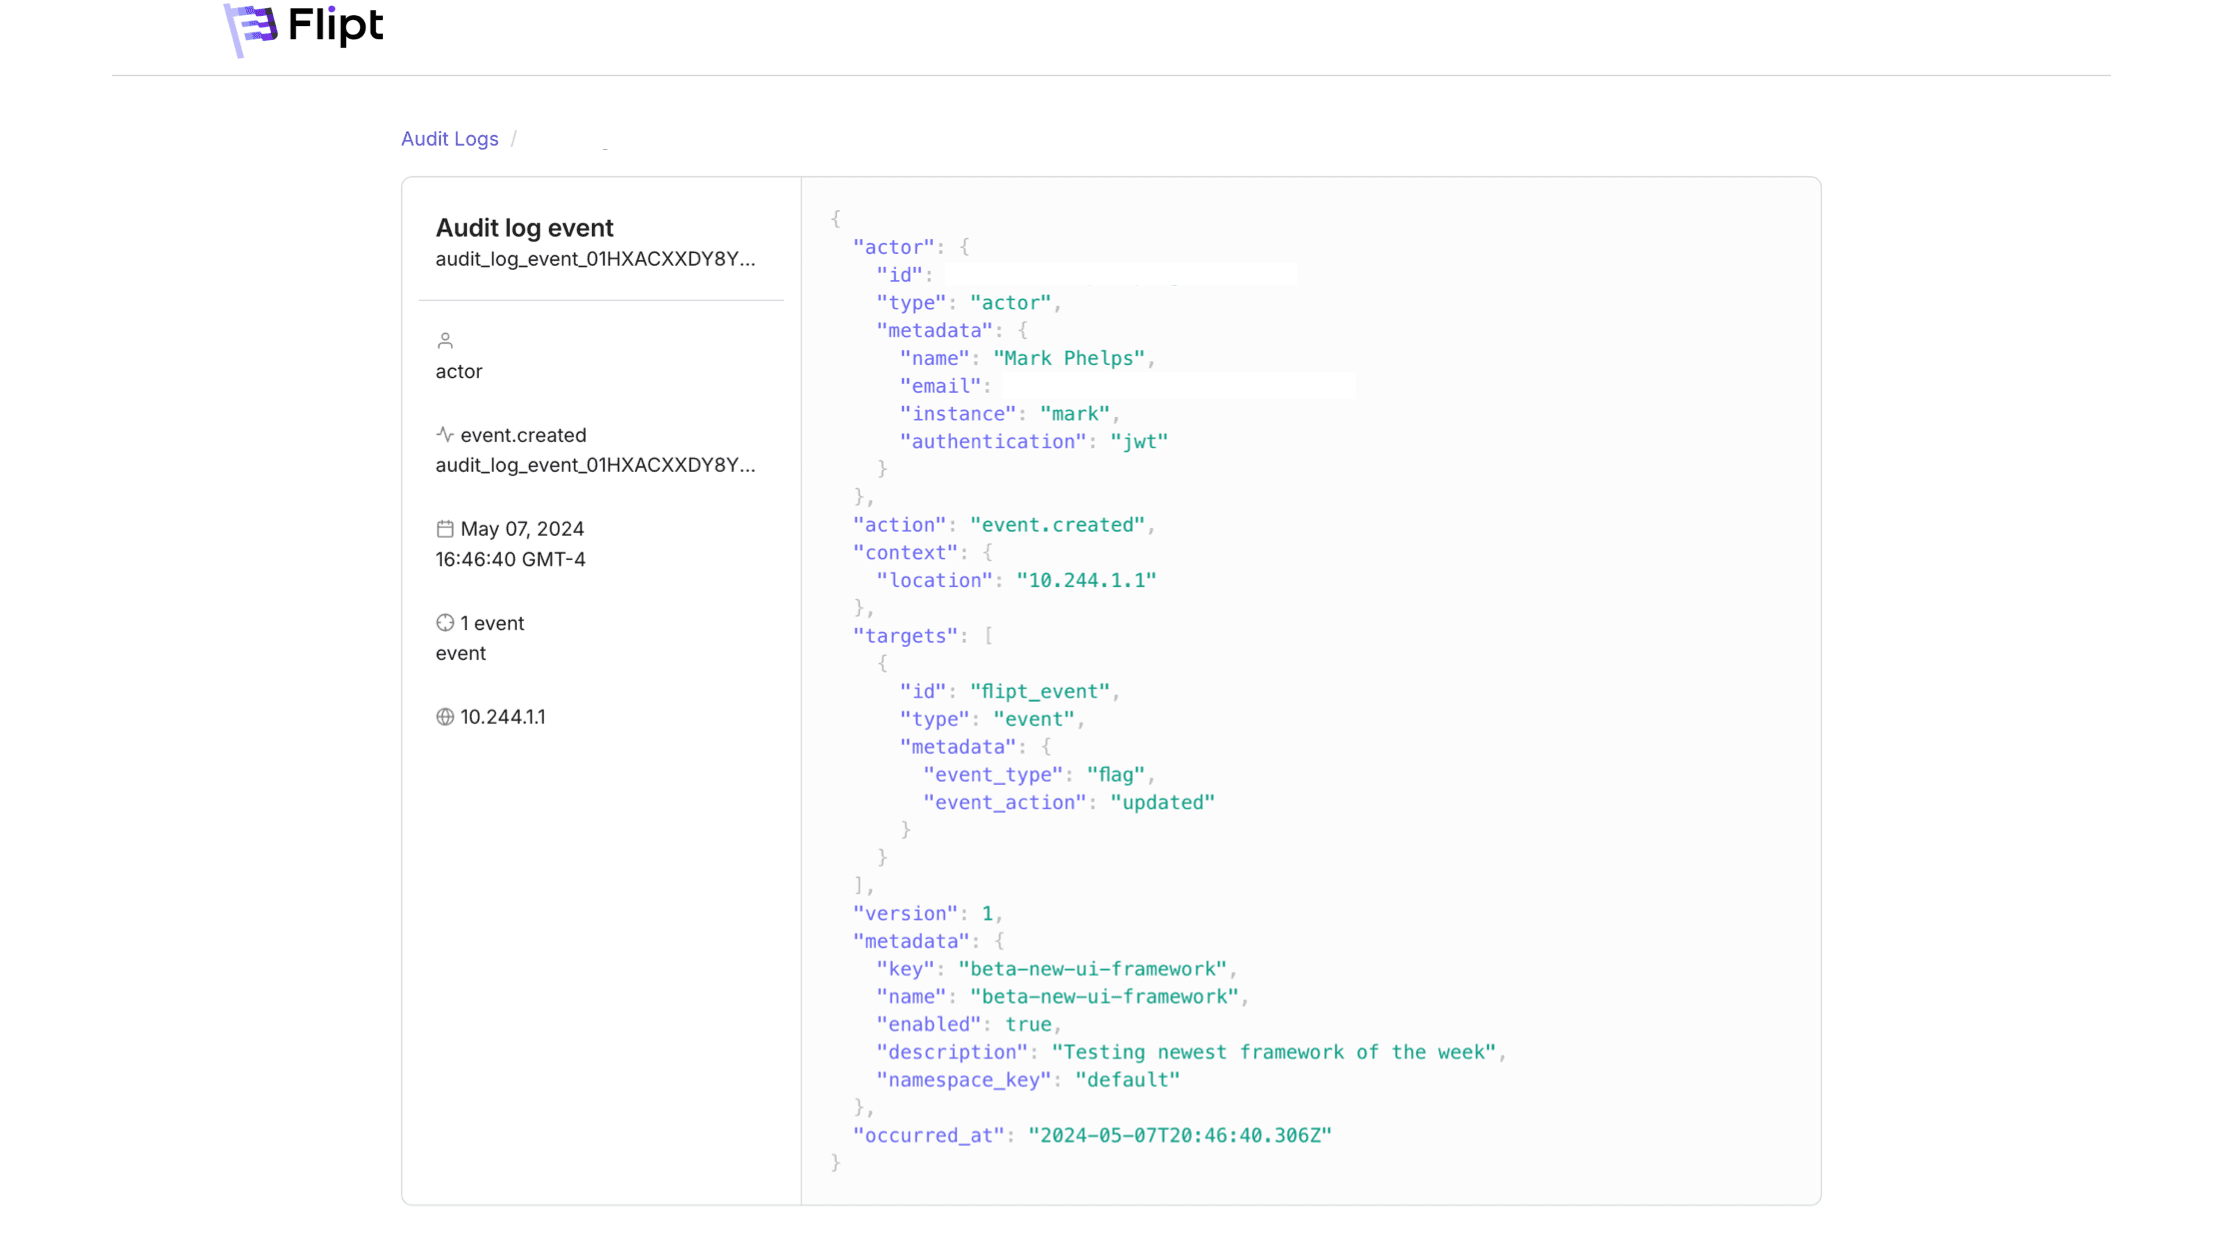Click the "Mark Phelps" name value in JSON
Screen dimensions: 2224x1252
pos(1069,358)
